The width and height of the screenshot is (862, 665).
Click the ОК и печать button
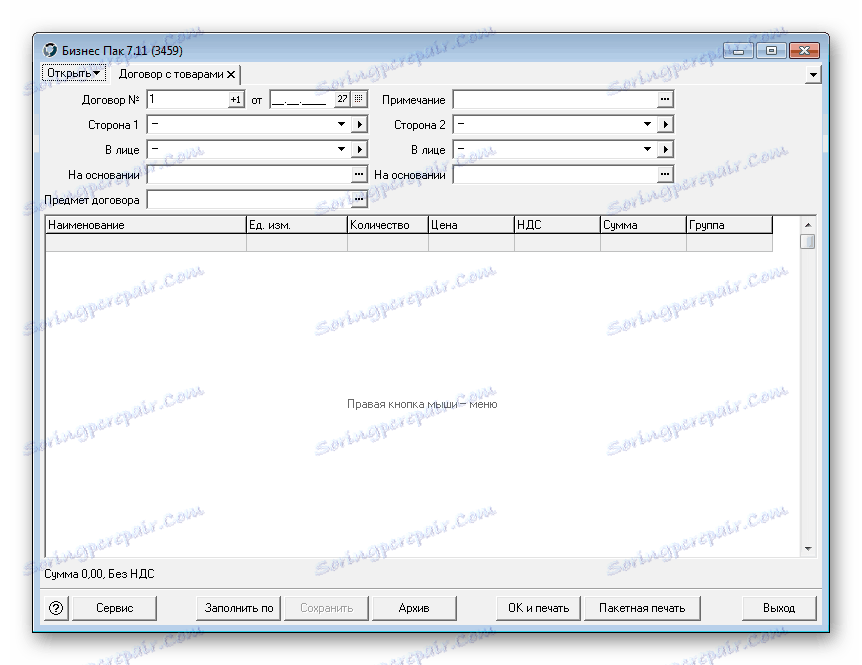tap(538, 608)
